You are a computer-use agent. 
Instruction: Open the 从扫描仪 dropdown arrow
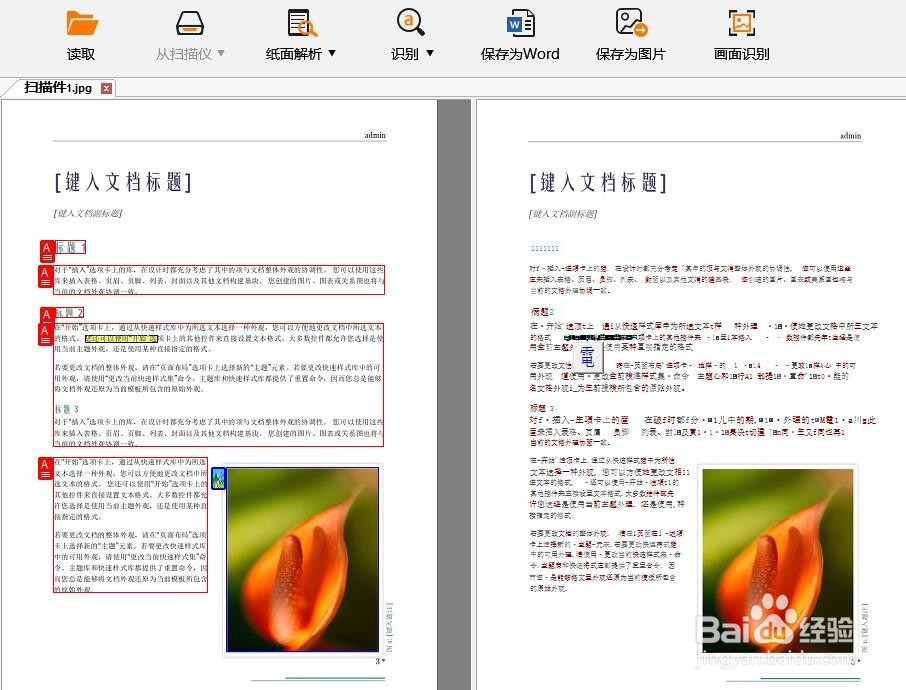tap(219, 54)
